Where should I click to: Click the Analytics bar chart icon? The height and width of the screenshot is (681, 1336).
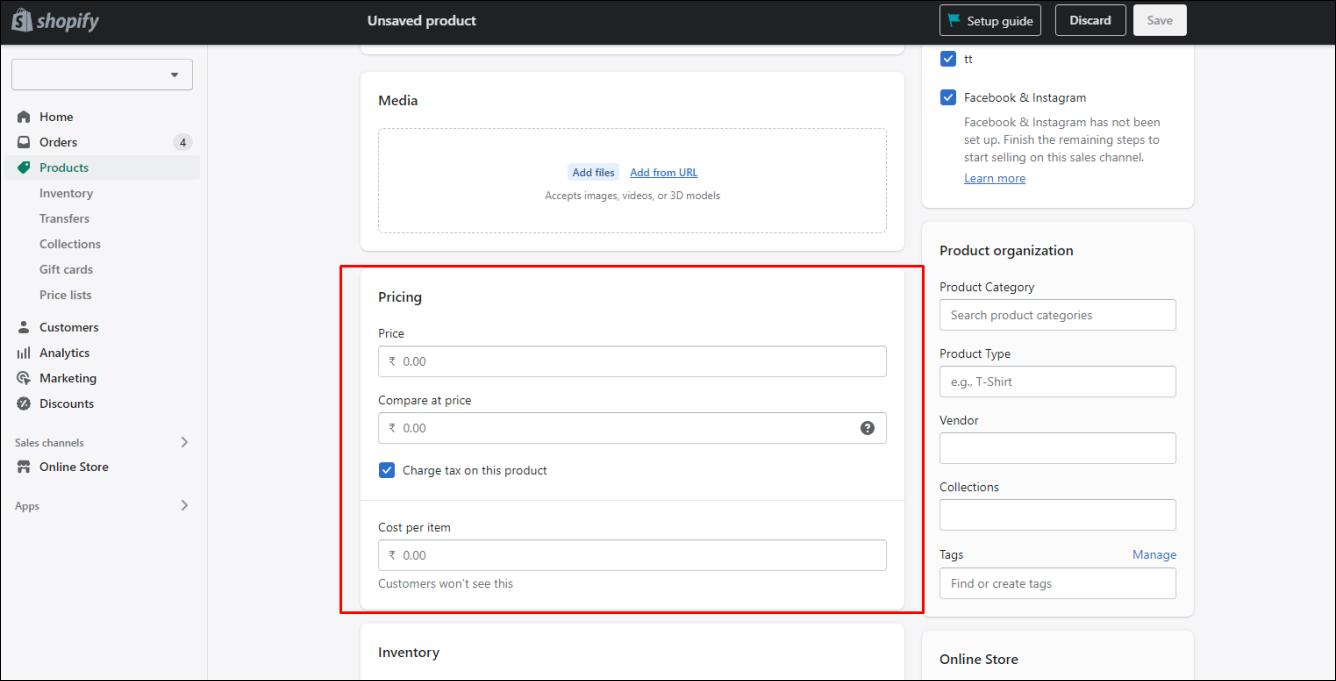point(24,353)
